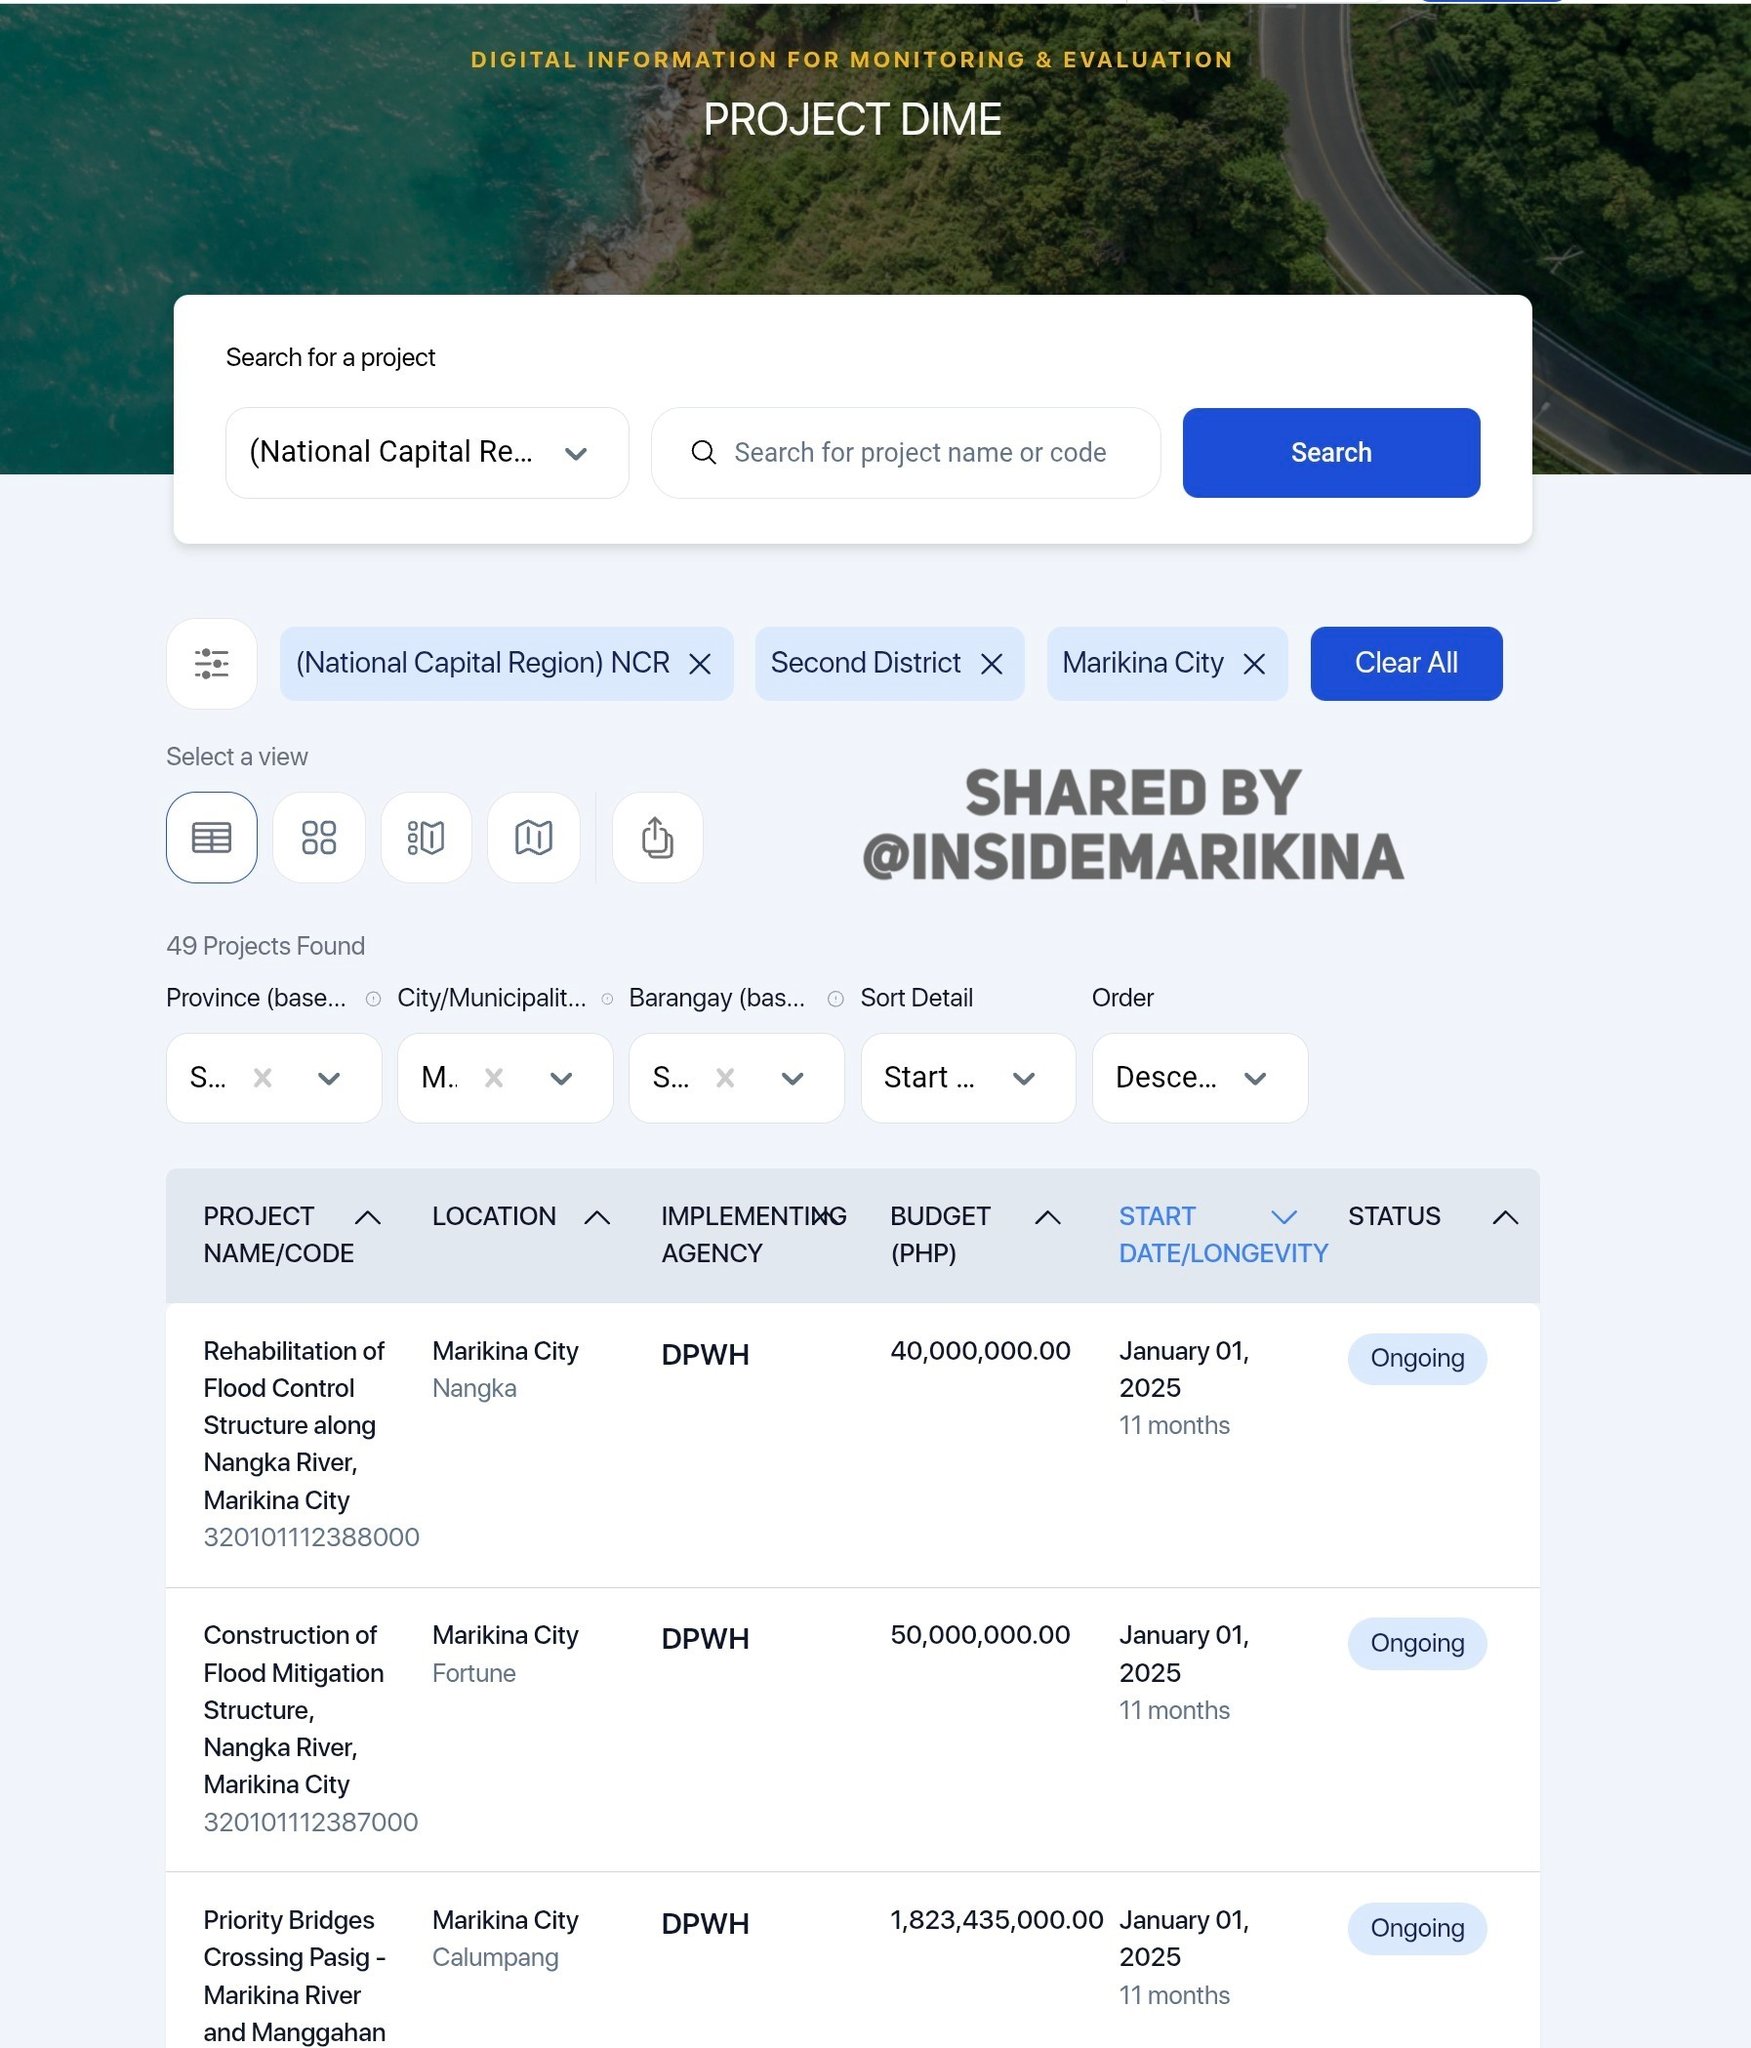The image size is (1751, 2048).
Task: Click Ongoing status badge for Nangka project
Action: (1417, 1358)
